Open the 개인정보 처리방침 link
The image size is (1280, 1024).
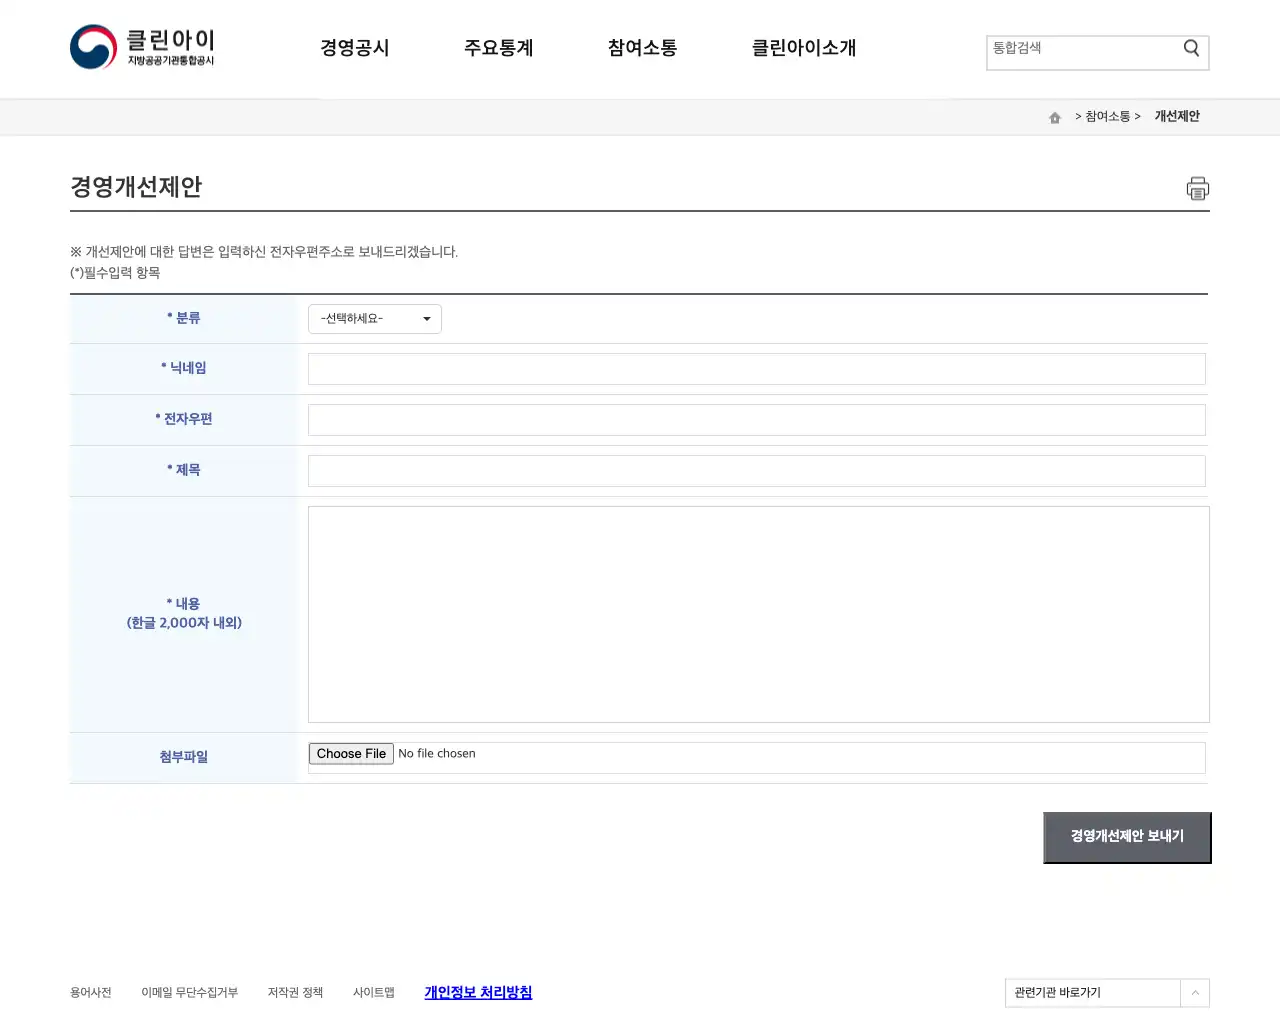478,992
